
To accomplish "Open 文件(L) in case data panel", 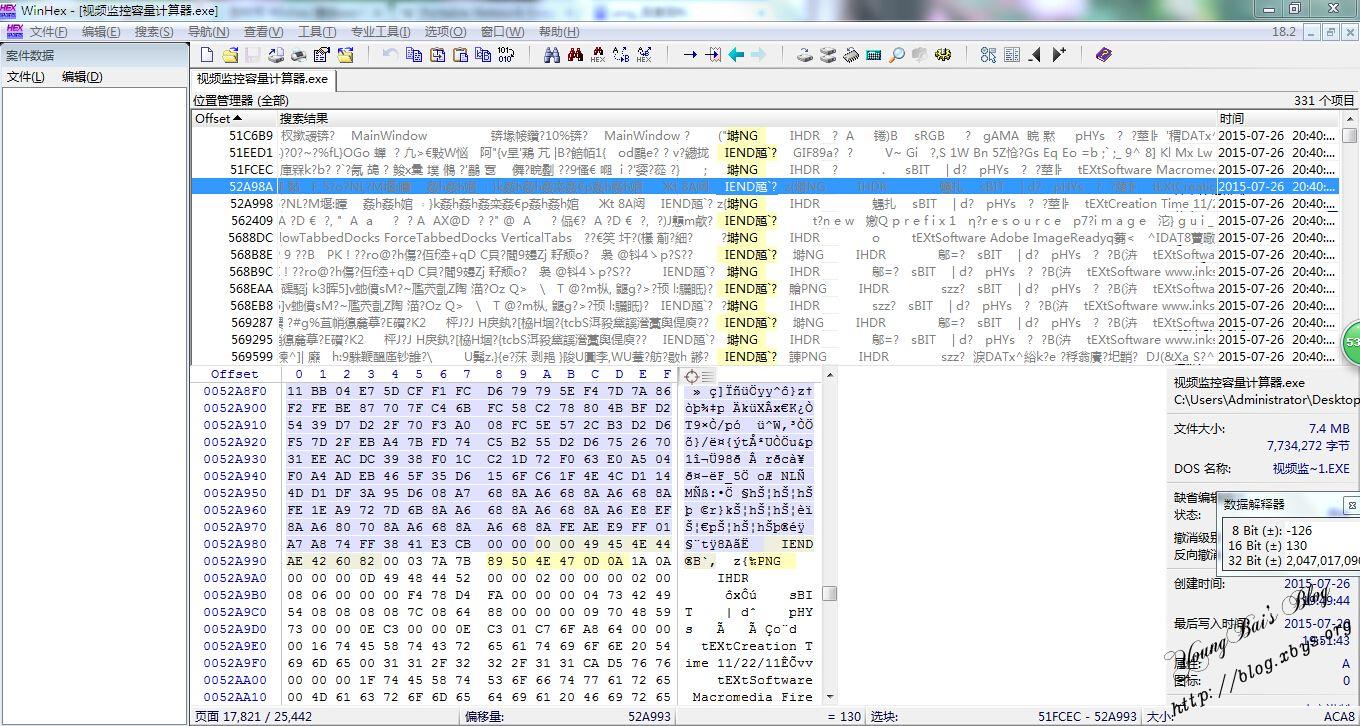I will 25,77.
